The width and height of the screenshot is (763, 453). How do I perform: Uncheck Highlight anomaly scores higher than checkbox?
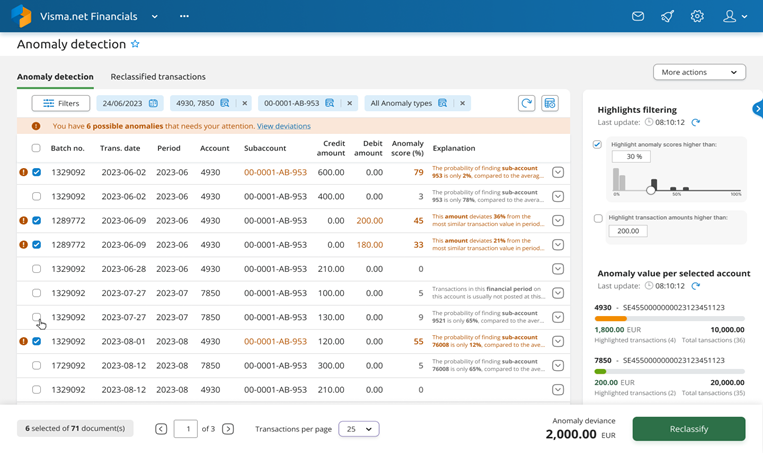click(597, 145)
